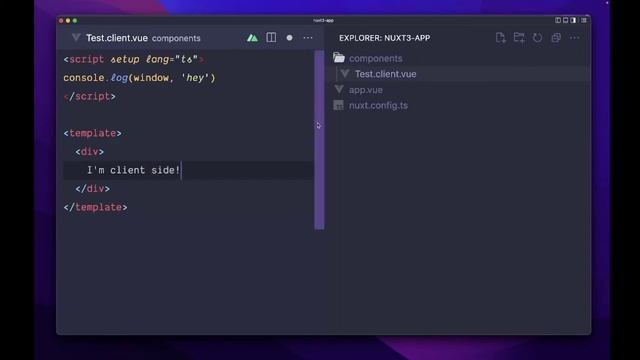This screenshot has width=640, height=360.
Task: Toggle primary side bar layout icon
Action: [x=558, y=20]
